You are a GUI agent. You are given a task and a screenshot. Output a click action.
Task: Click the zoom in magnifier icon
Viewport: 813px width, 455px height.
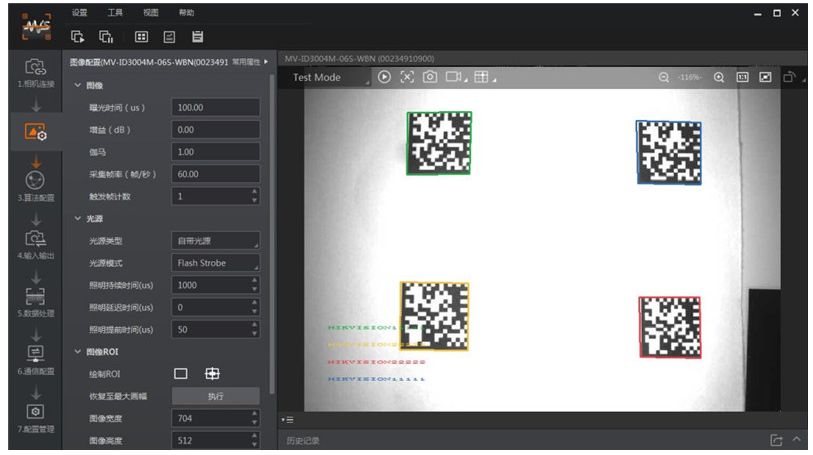coord(718,77)
